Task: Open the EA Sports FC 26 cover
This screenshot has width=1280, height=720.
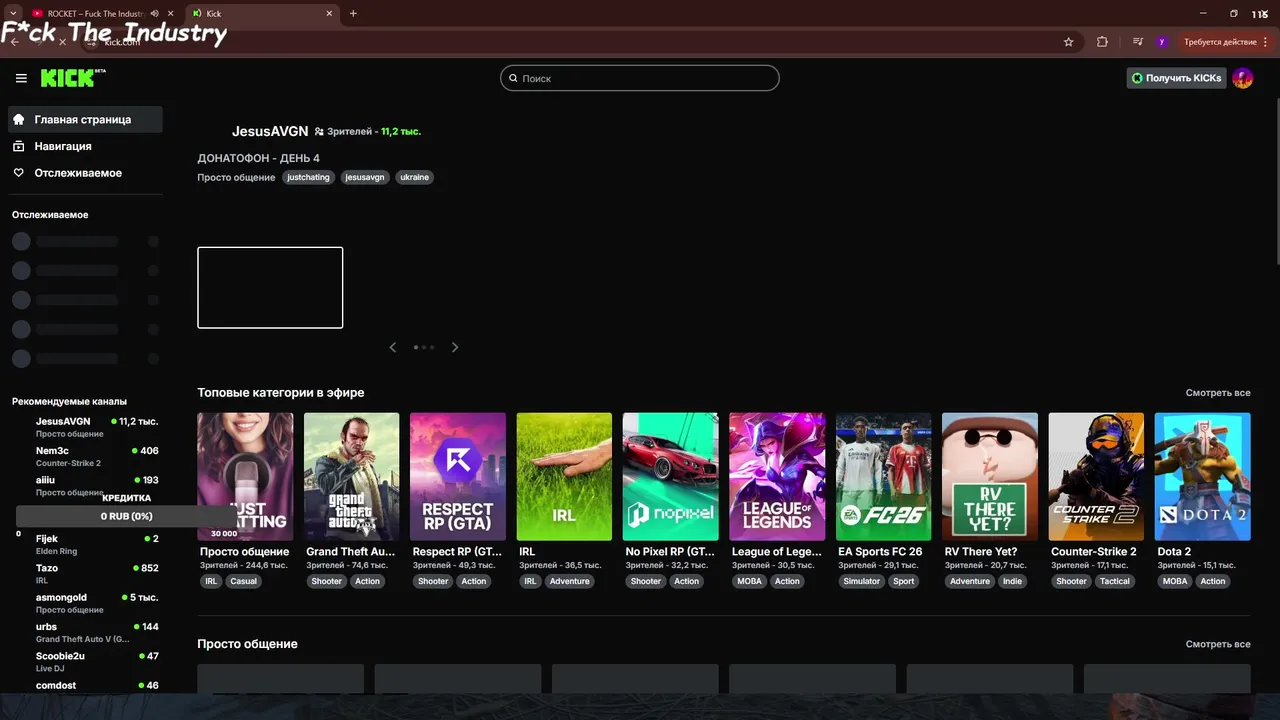Action: [x=884, y=477]
